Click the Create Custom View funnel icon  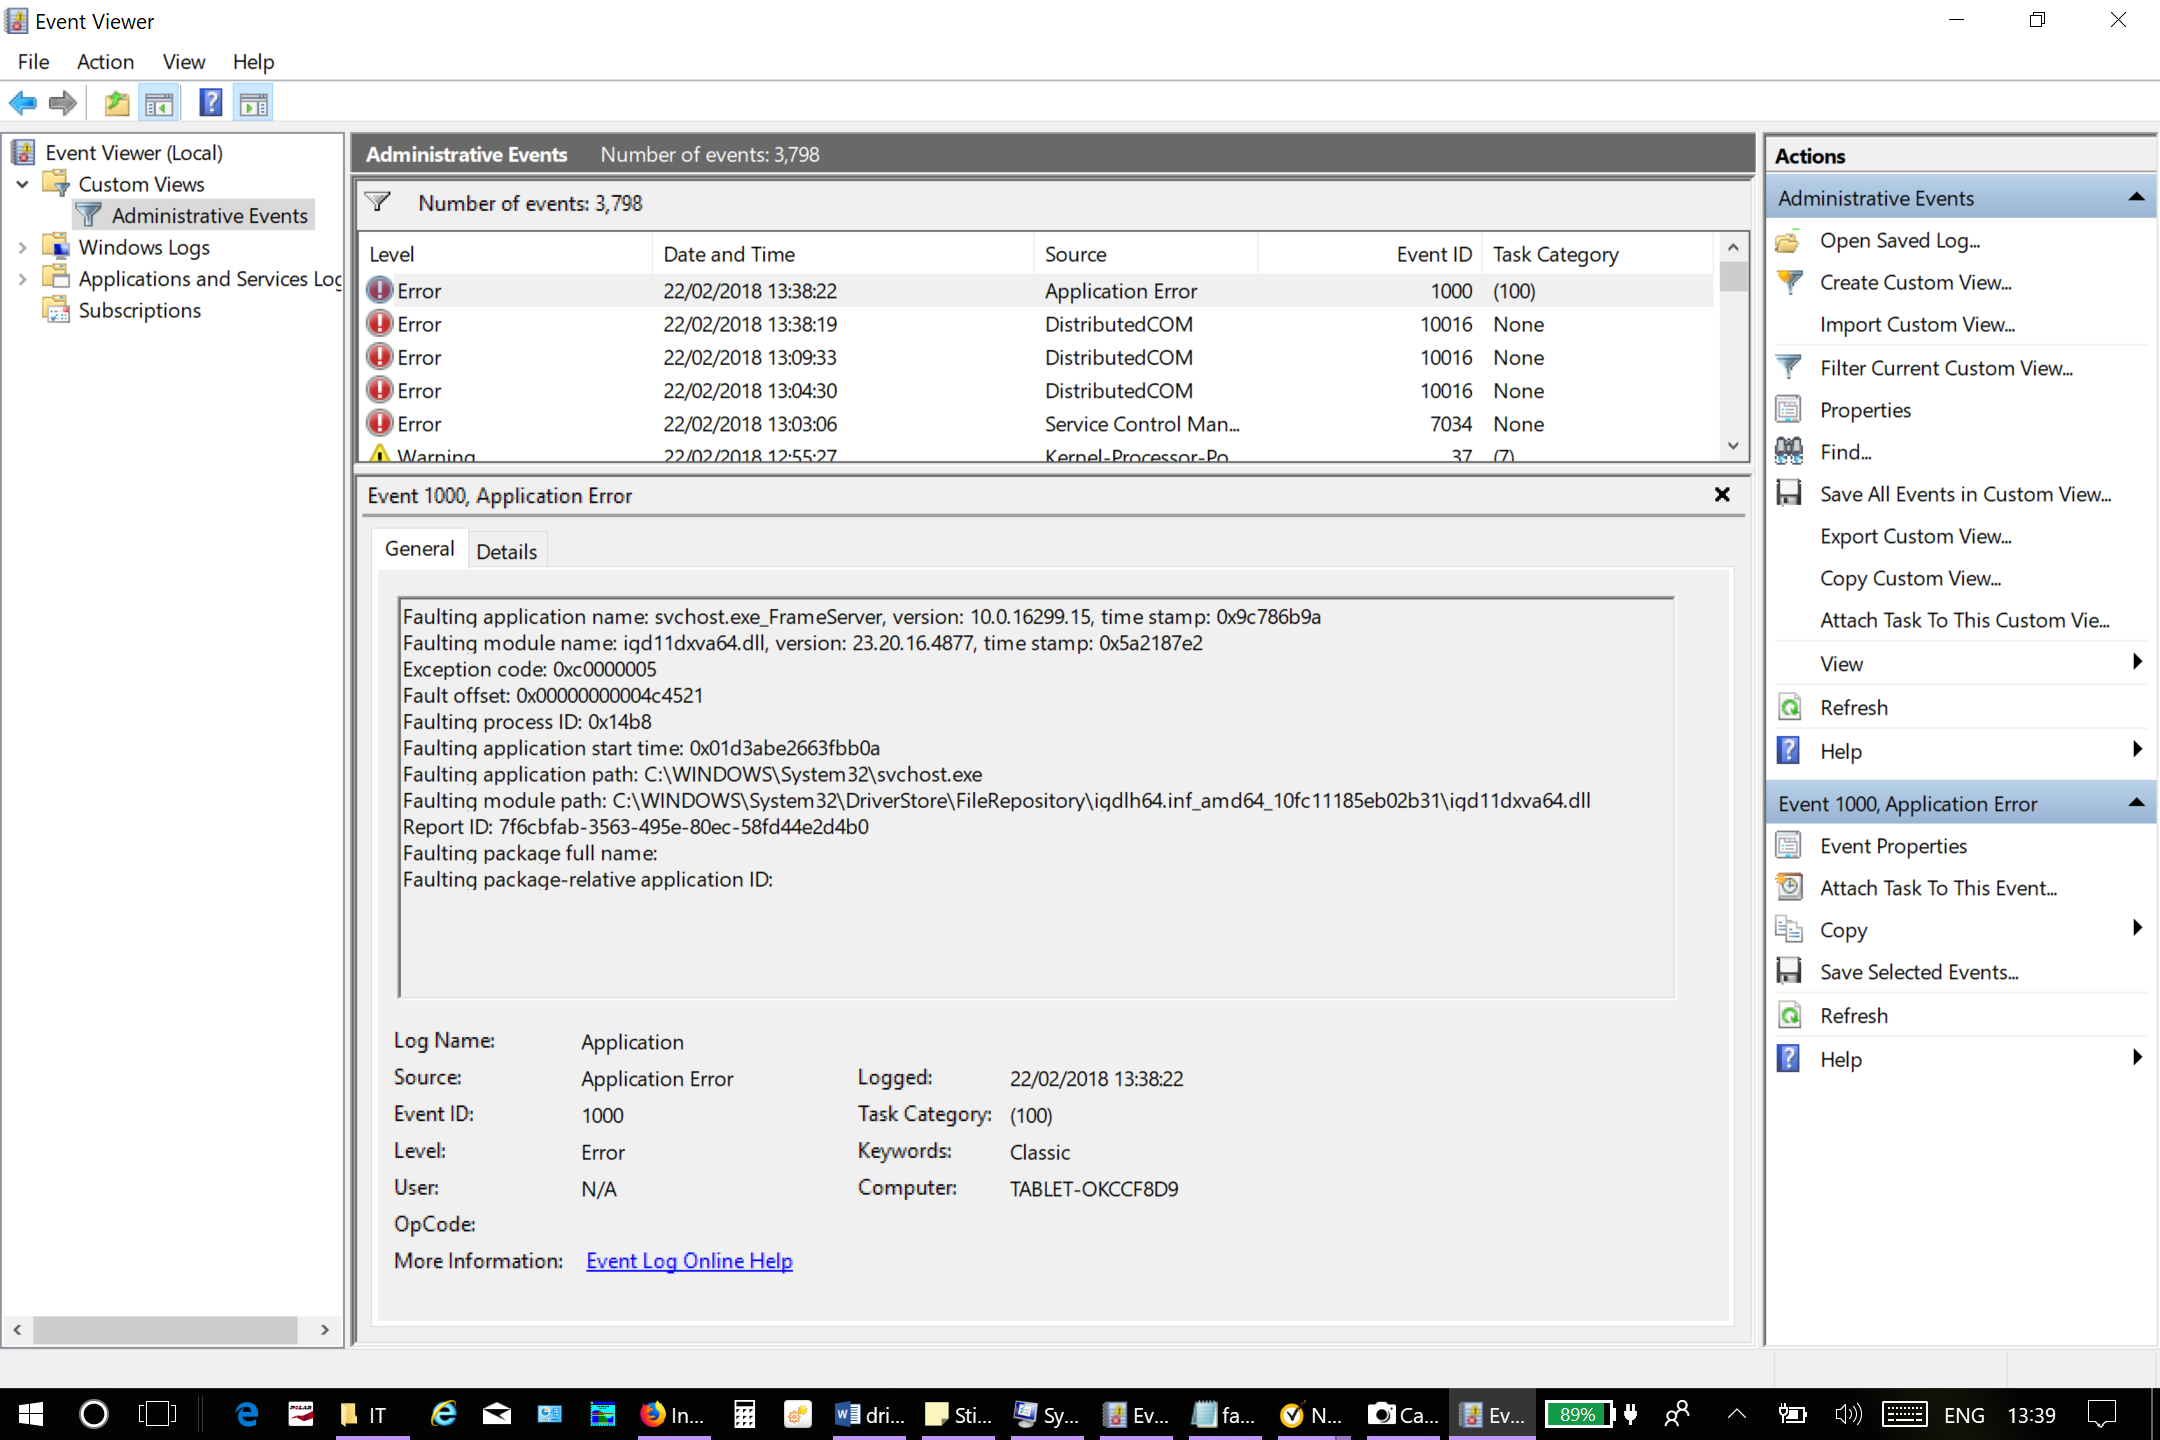click(x=1789, y=282)
